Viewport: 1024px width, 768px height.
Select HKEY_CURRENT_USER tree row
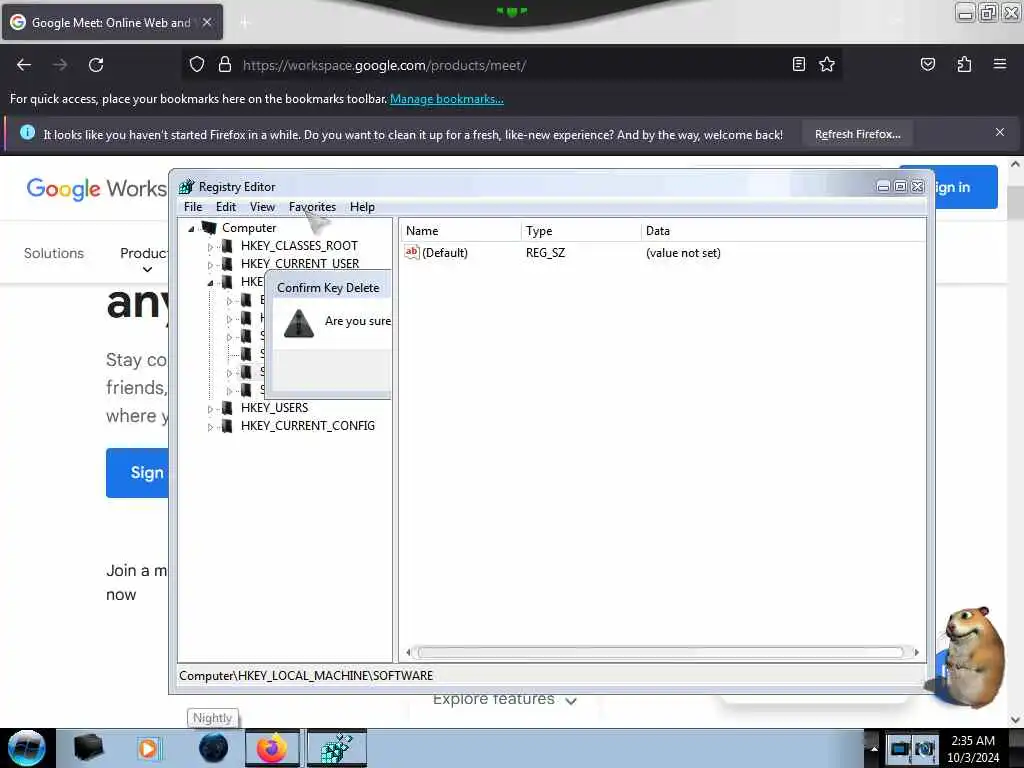[x=299, y=263]
